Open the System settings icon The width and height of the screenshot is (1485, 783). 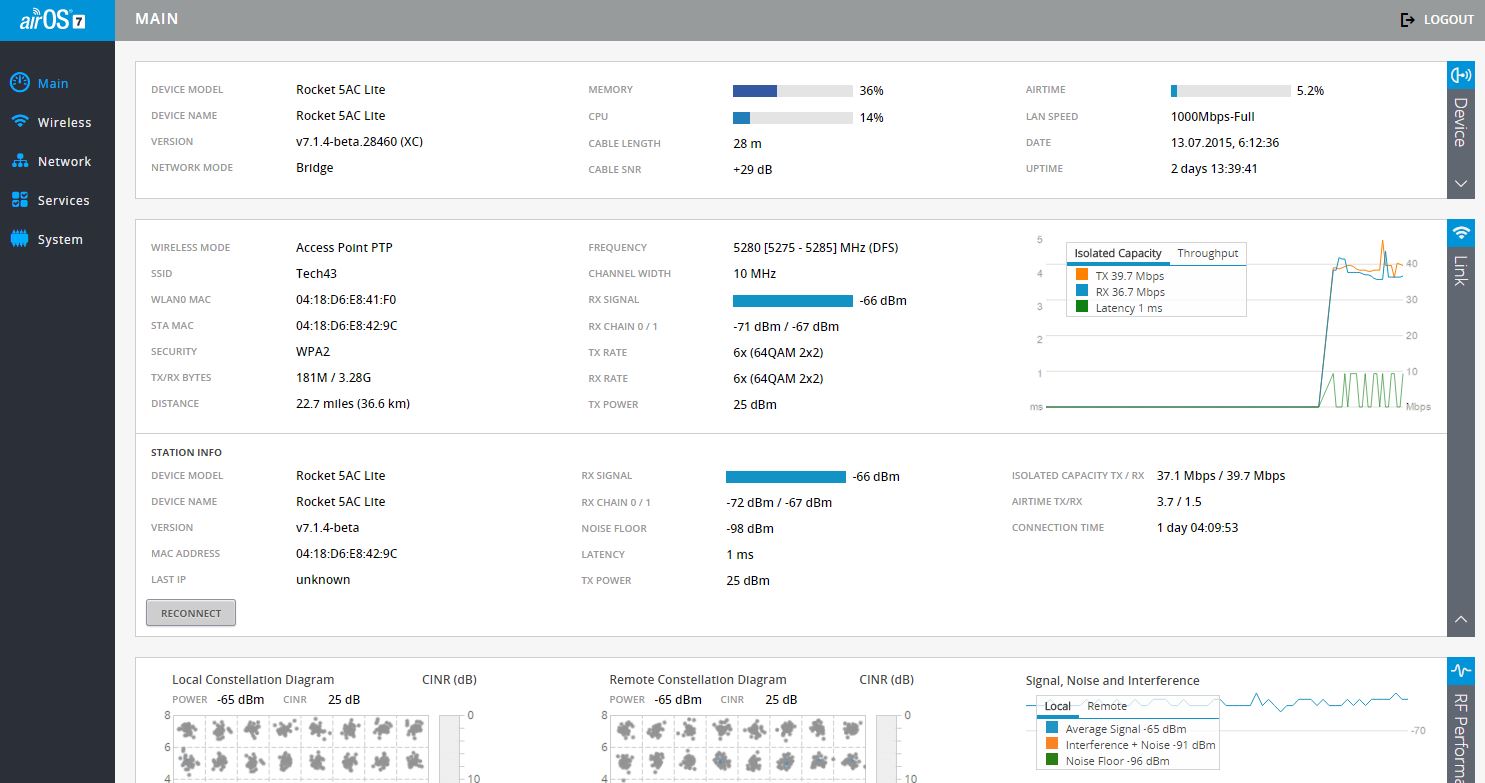click(x=18, y=239)
